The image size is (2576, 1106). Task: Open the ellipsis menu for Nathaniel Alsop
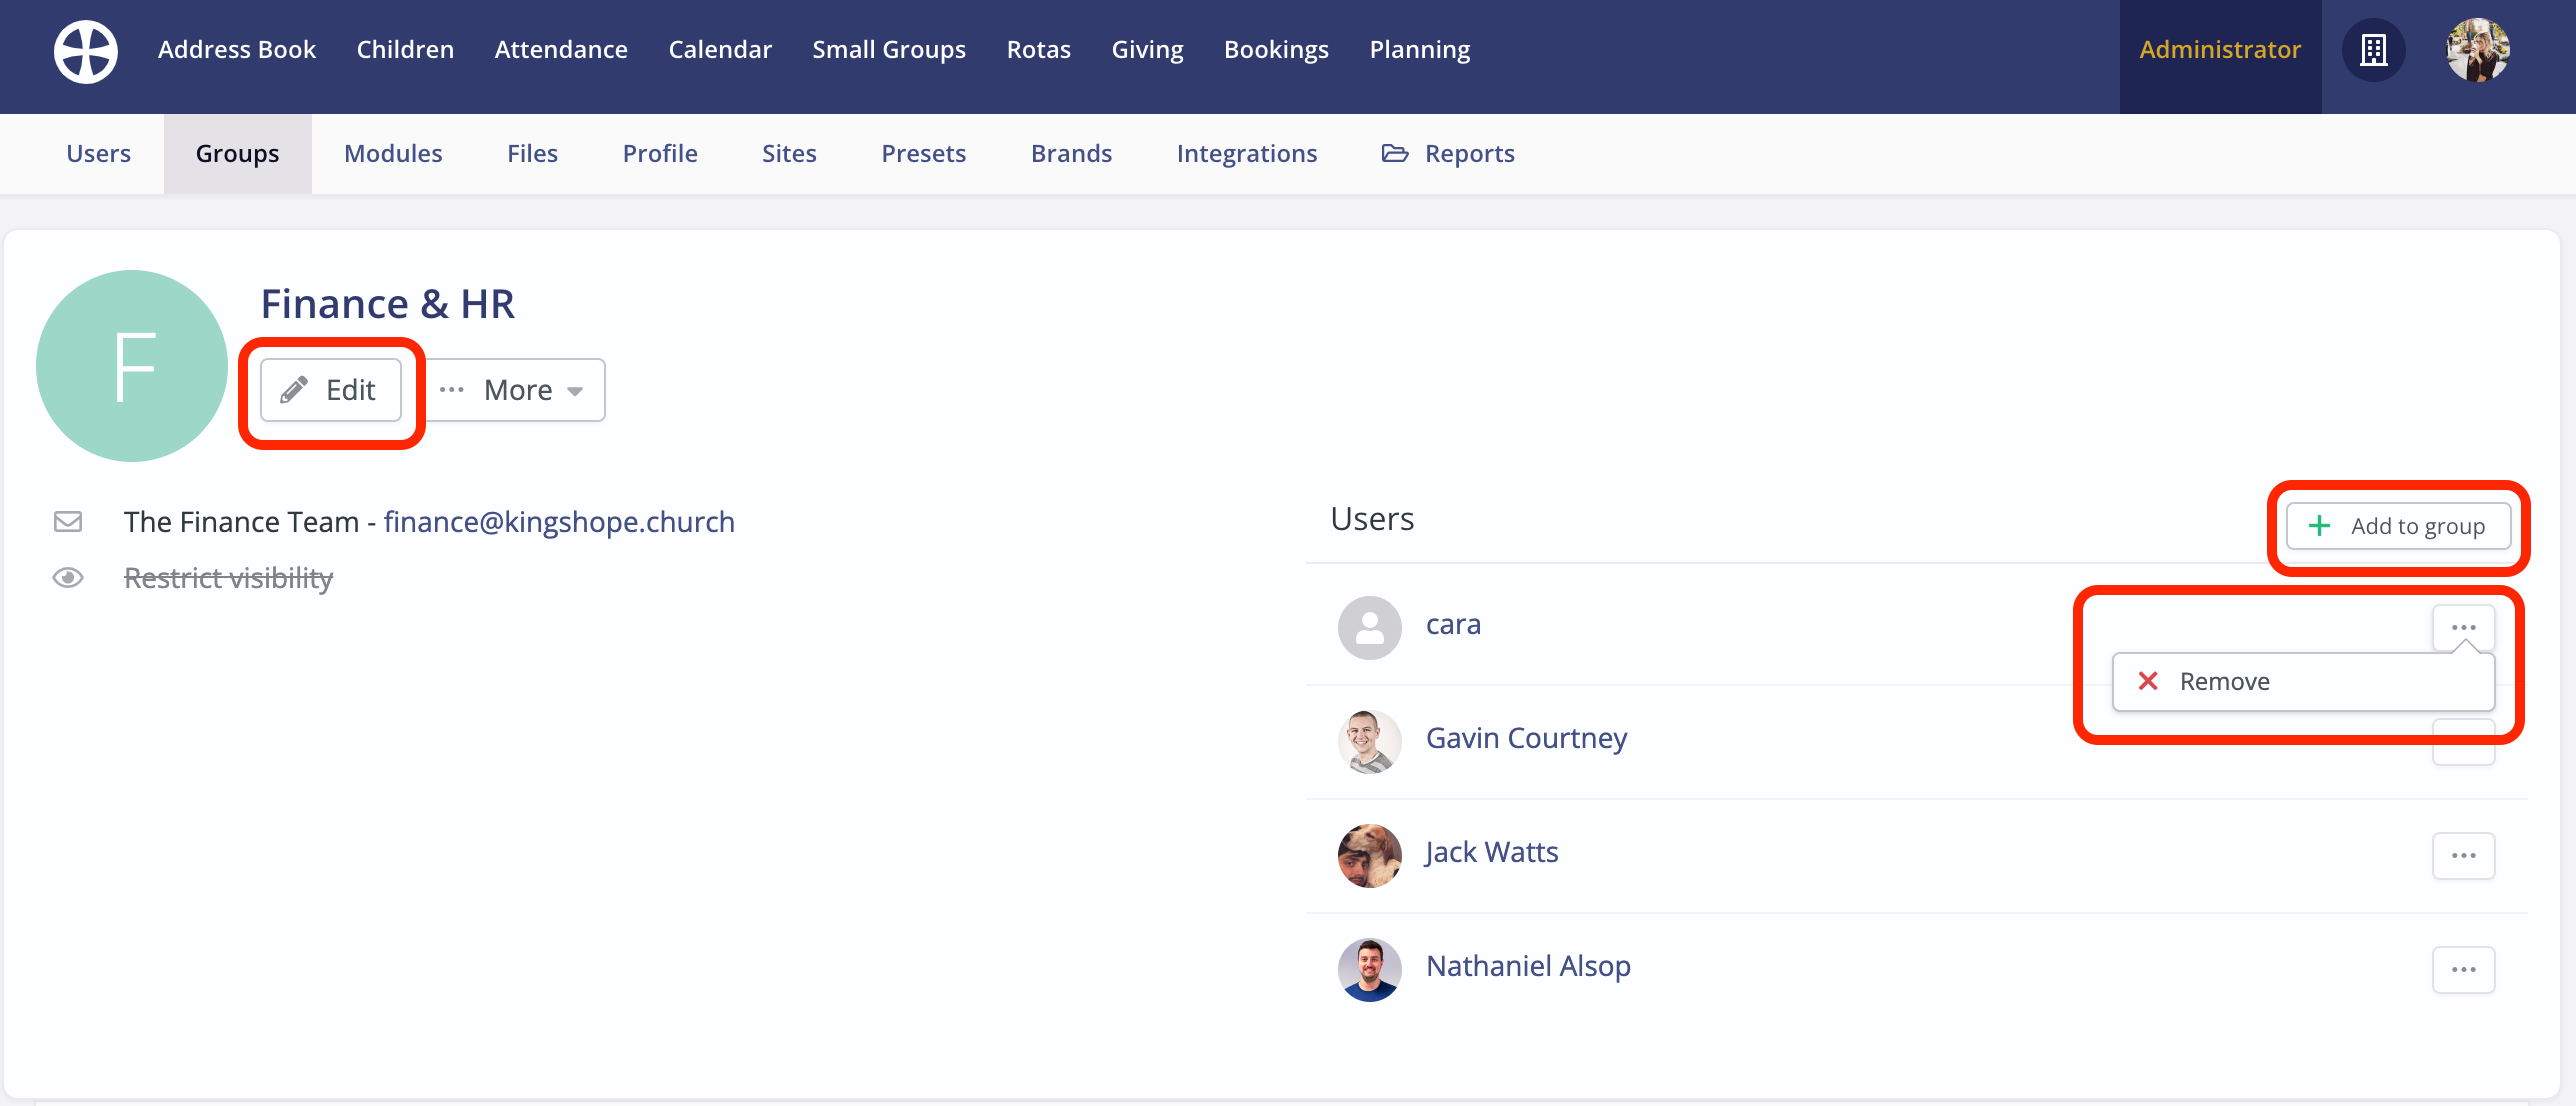pyautogui.click(x=2464, y=969)
